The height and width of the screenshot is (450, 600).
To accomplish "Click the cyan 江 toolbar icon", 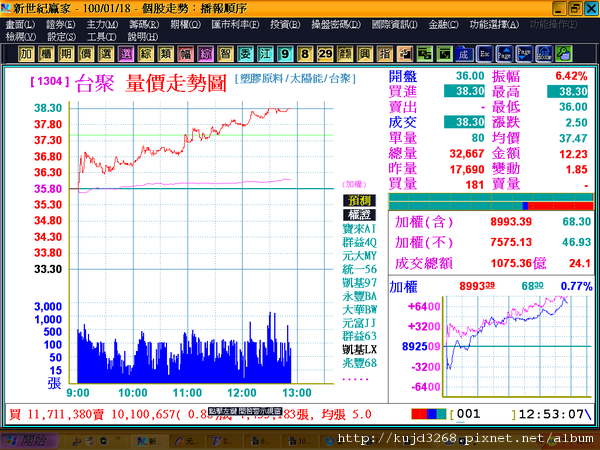I will 265,54.
